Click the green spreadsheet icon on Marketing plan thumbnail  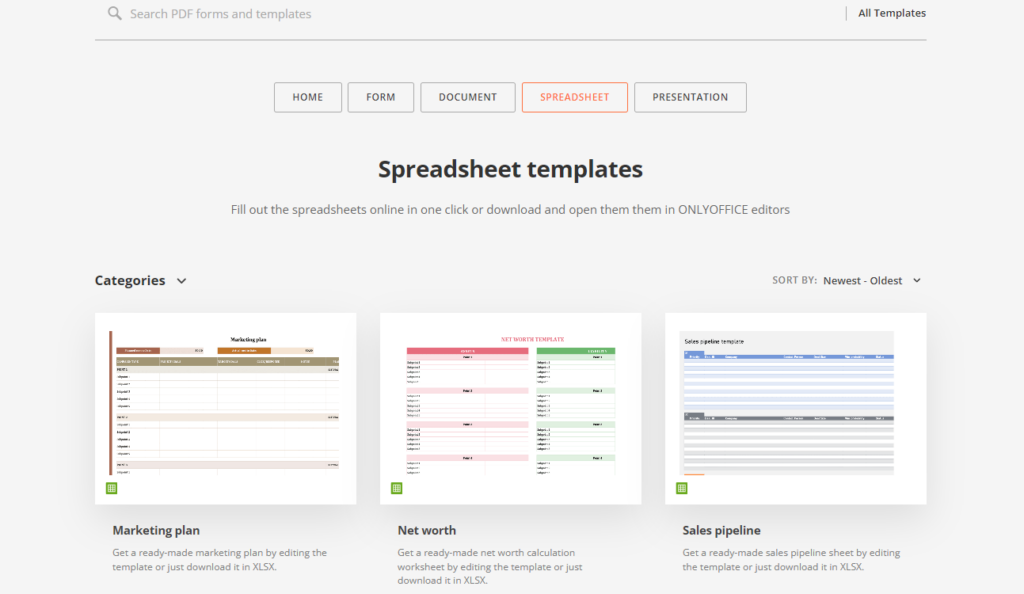[x=111, y=487]
